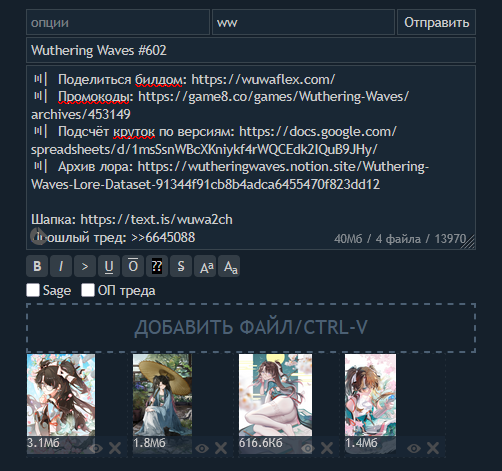
Task: Remove the 1.8Мб attached file
Action: [x=221, y=448]
